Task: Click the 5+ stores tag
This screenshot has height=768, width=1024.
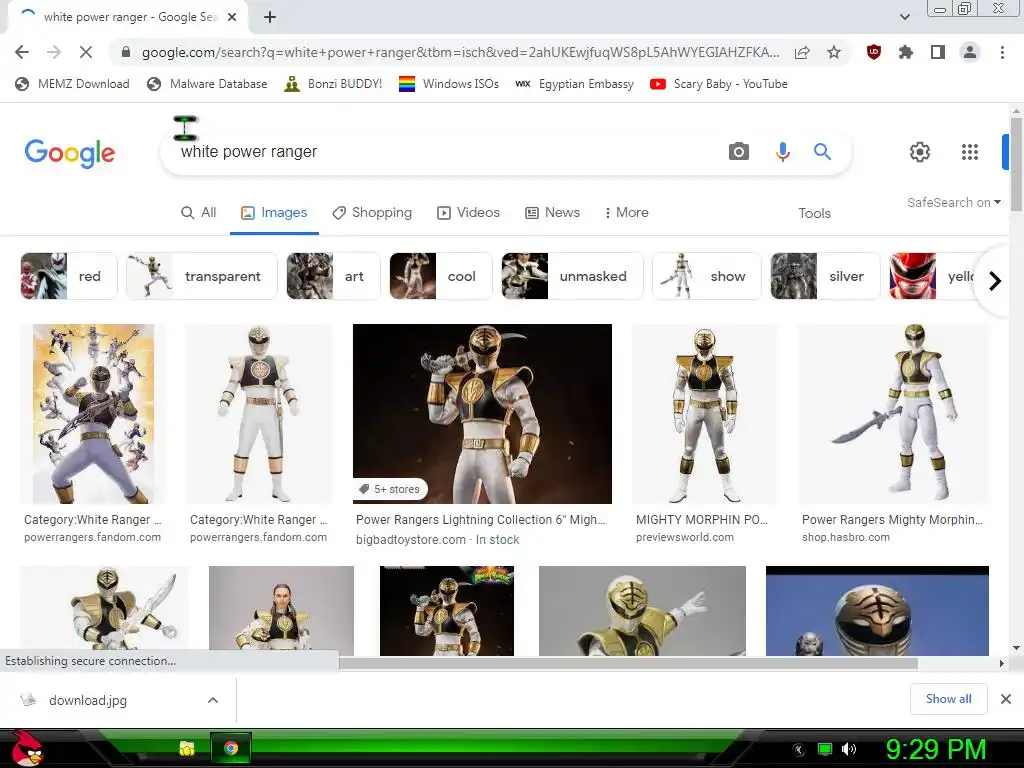Action: 390,489
